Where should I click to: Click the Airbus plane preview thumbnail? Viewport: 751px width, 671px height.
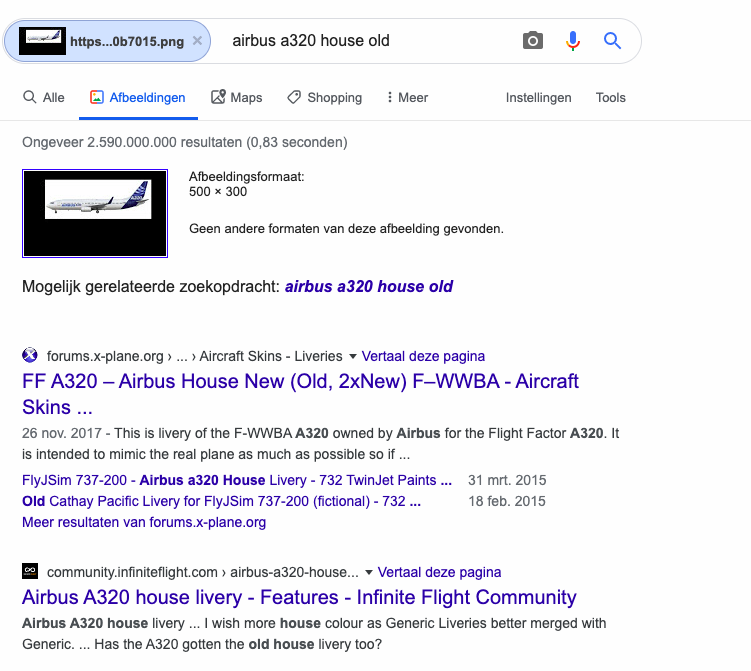click(95, 213)
